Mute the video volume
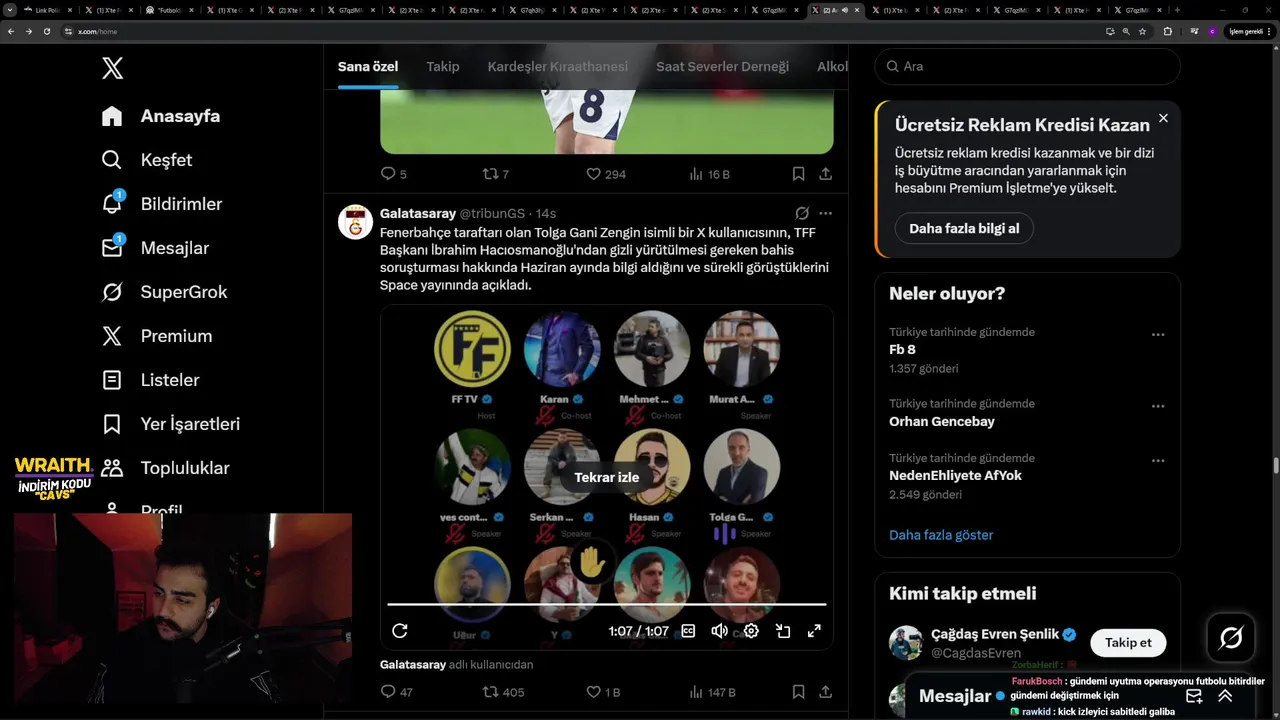 click(x=719, y=631)
